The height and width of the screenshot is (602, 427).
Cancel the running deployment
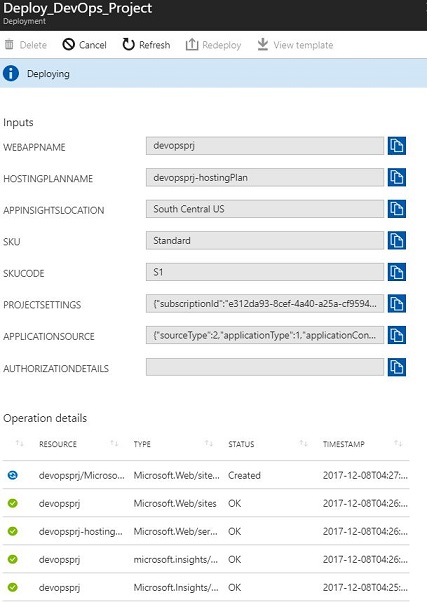click(84, 45)
